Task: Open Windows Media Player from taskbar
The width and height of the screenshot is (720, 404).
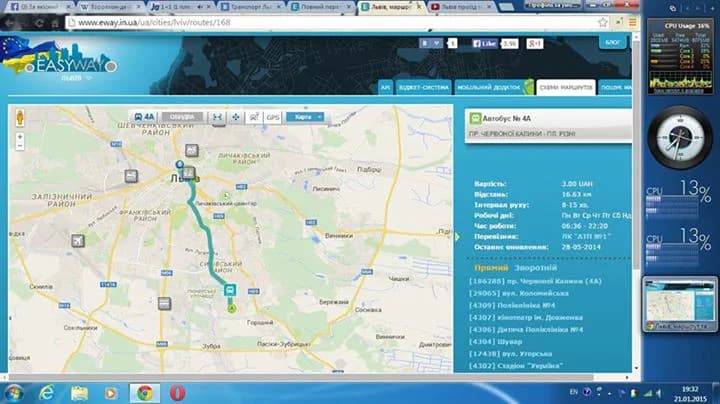Action: [111, 393]
